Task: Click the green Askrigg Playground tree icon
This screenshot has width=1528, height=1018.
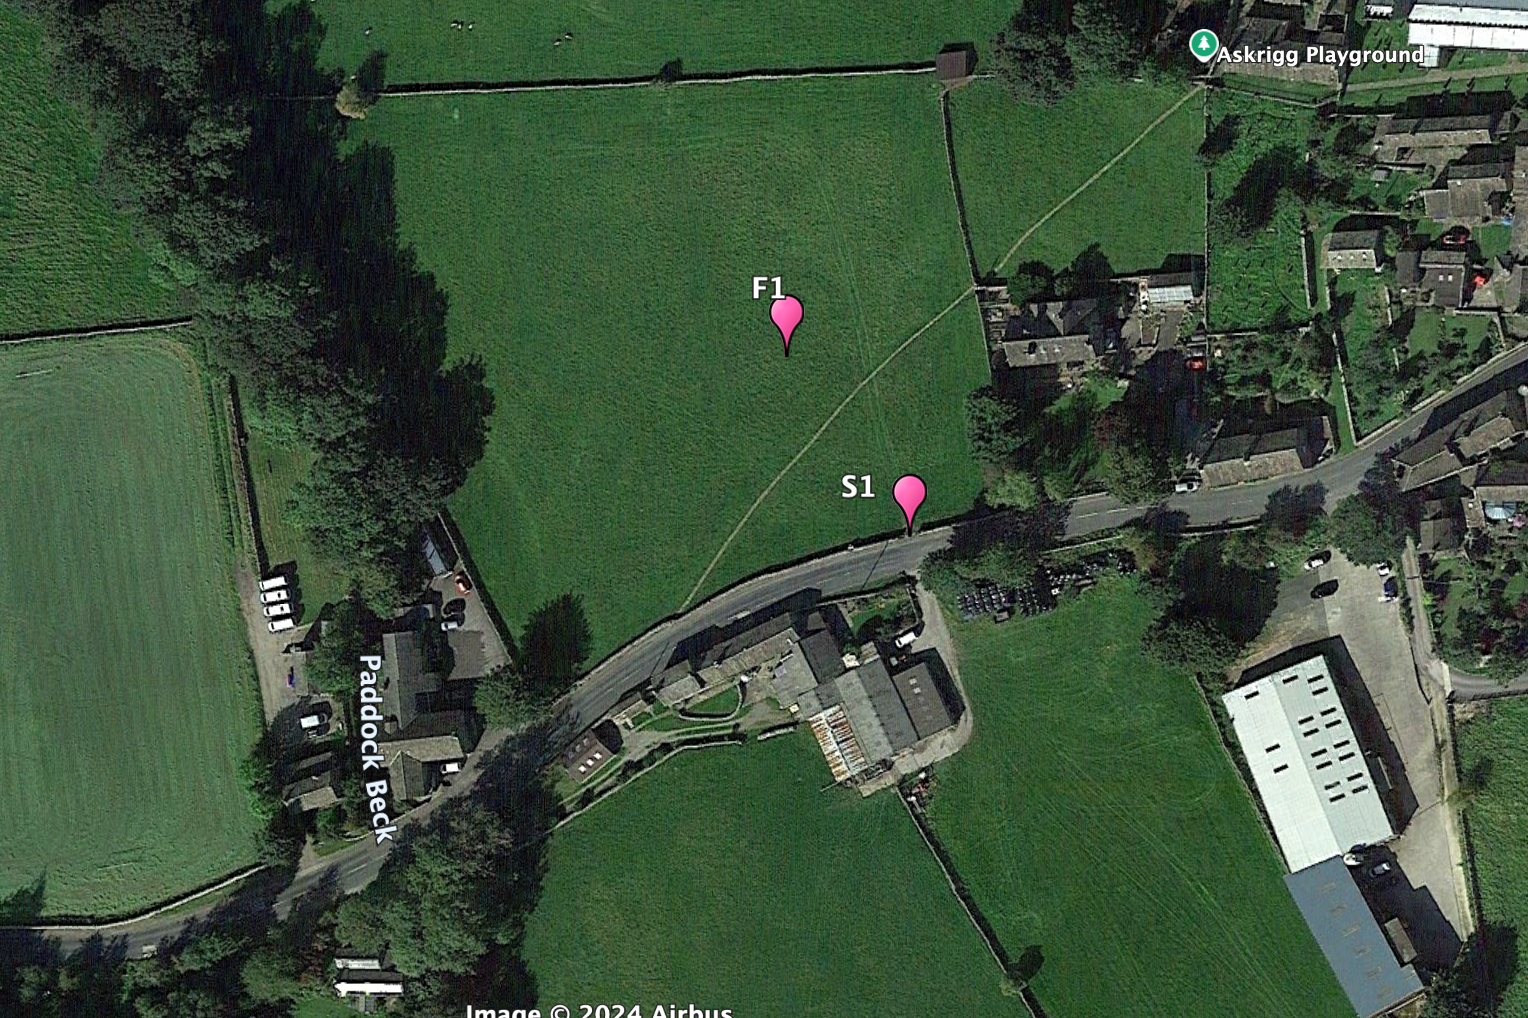Action: coord(1202,45)
